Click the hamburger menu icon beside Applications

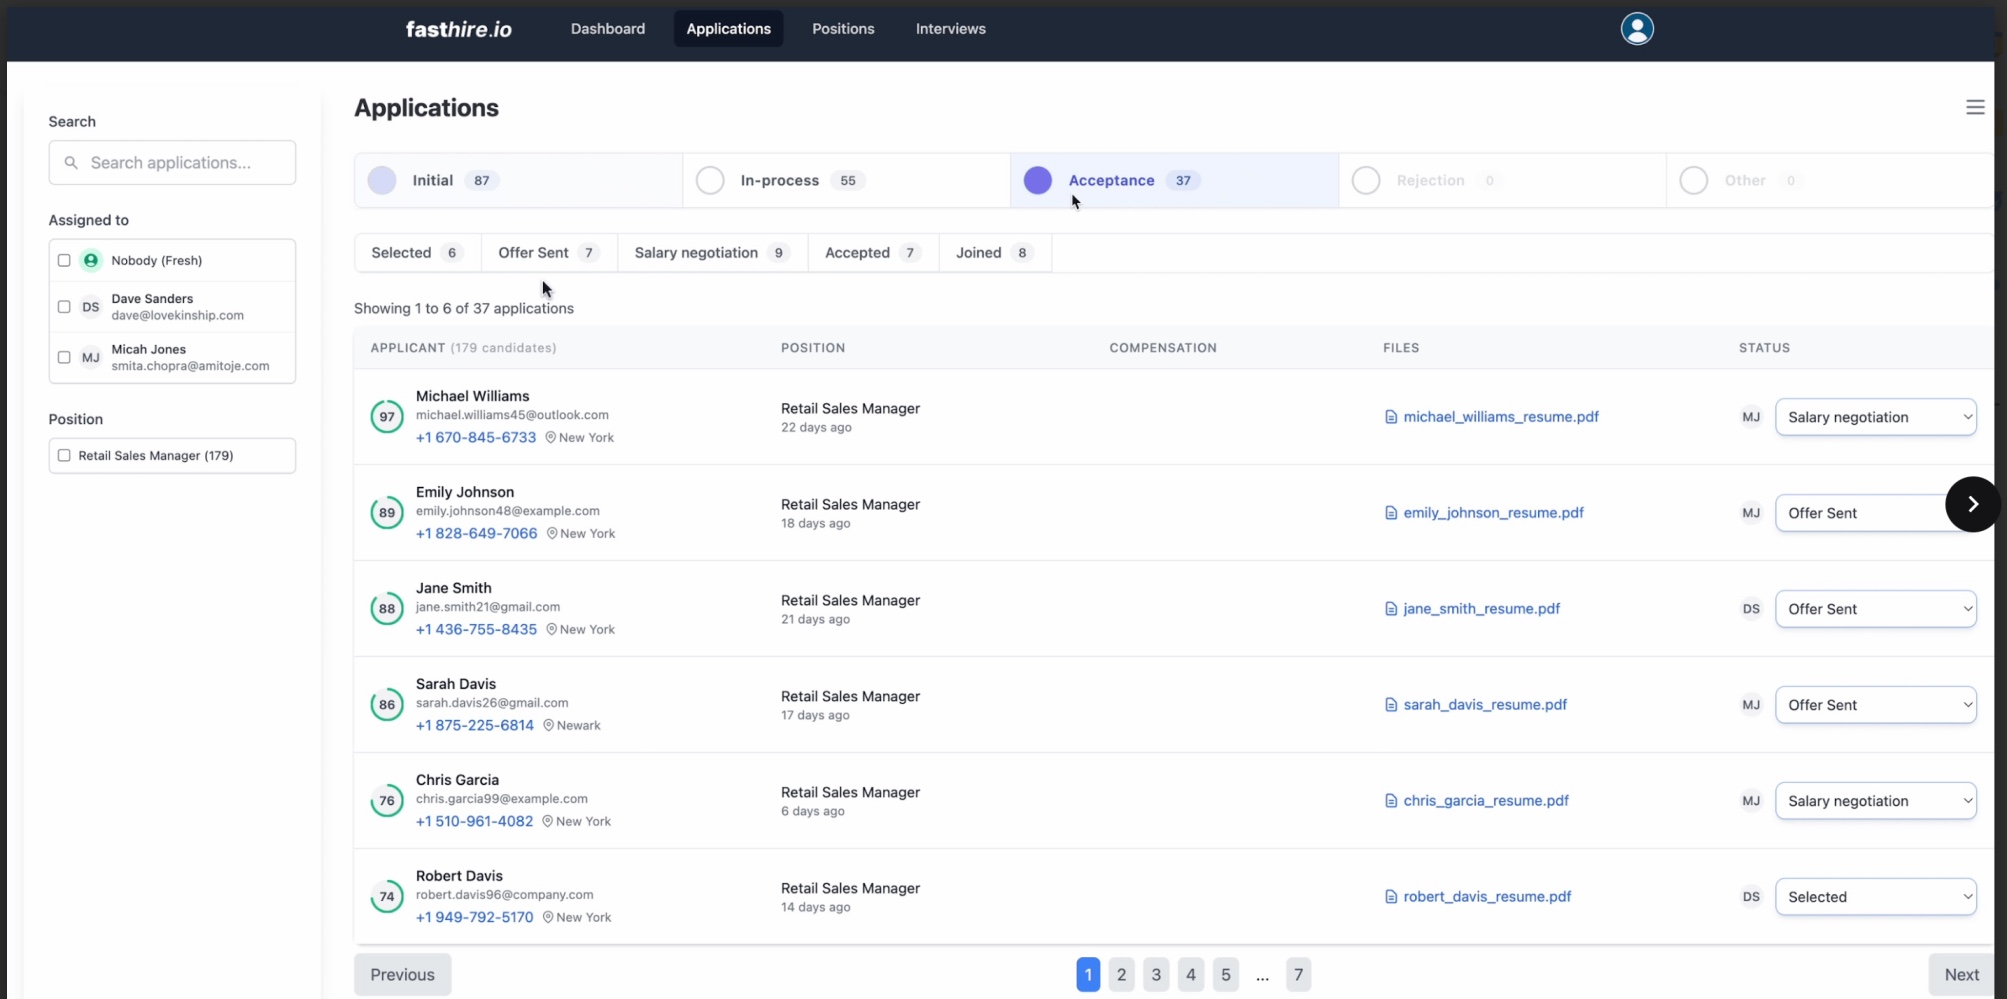tap(1974, 108)
